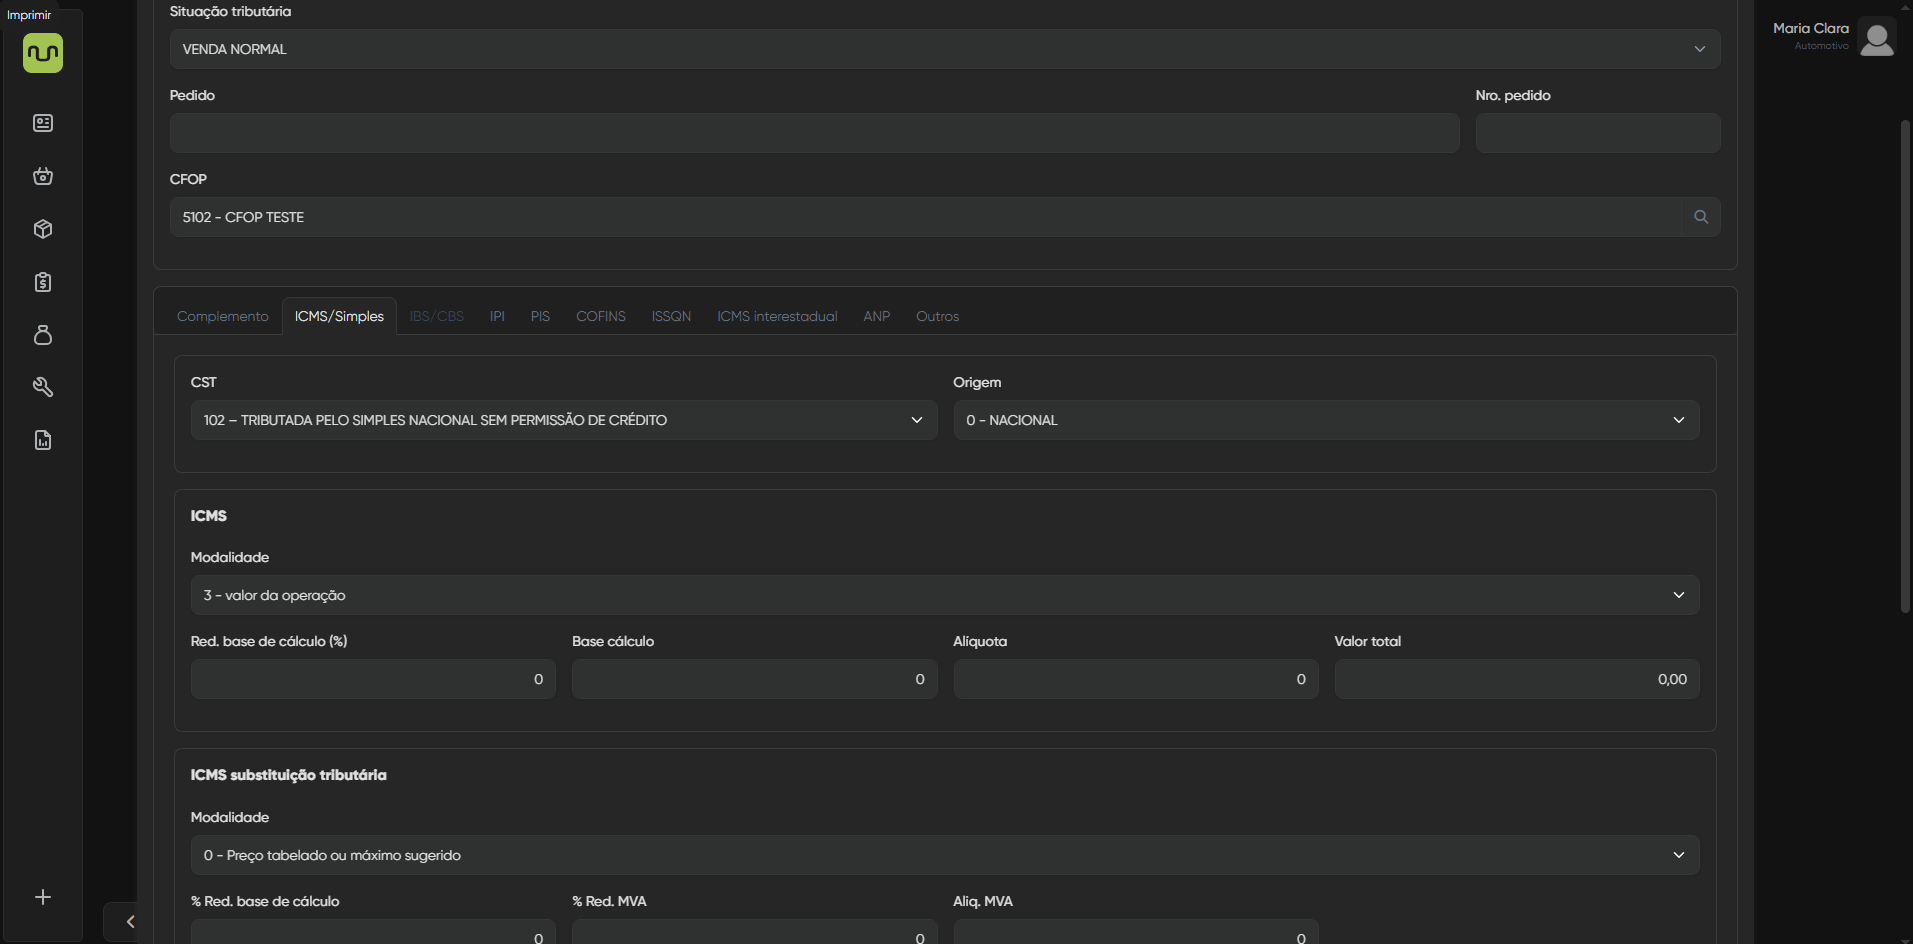
Task: Switch to the ICMS interestadual tab
Action: pyautogui.click(x=776, y=316)
